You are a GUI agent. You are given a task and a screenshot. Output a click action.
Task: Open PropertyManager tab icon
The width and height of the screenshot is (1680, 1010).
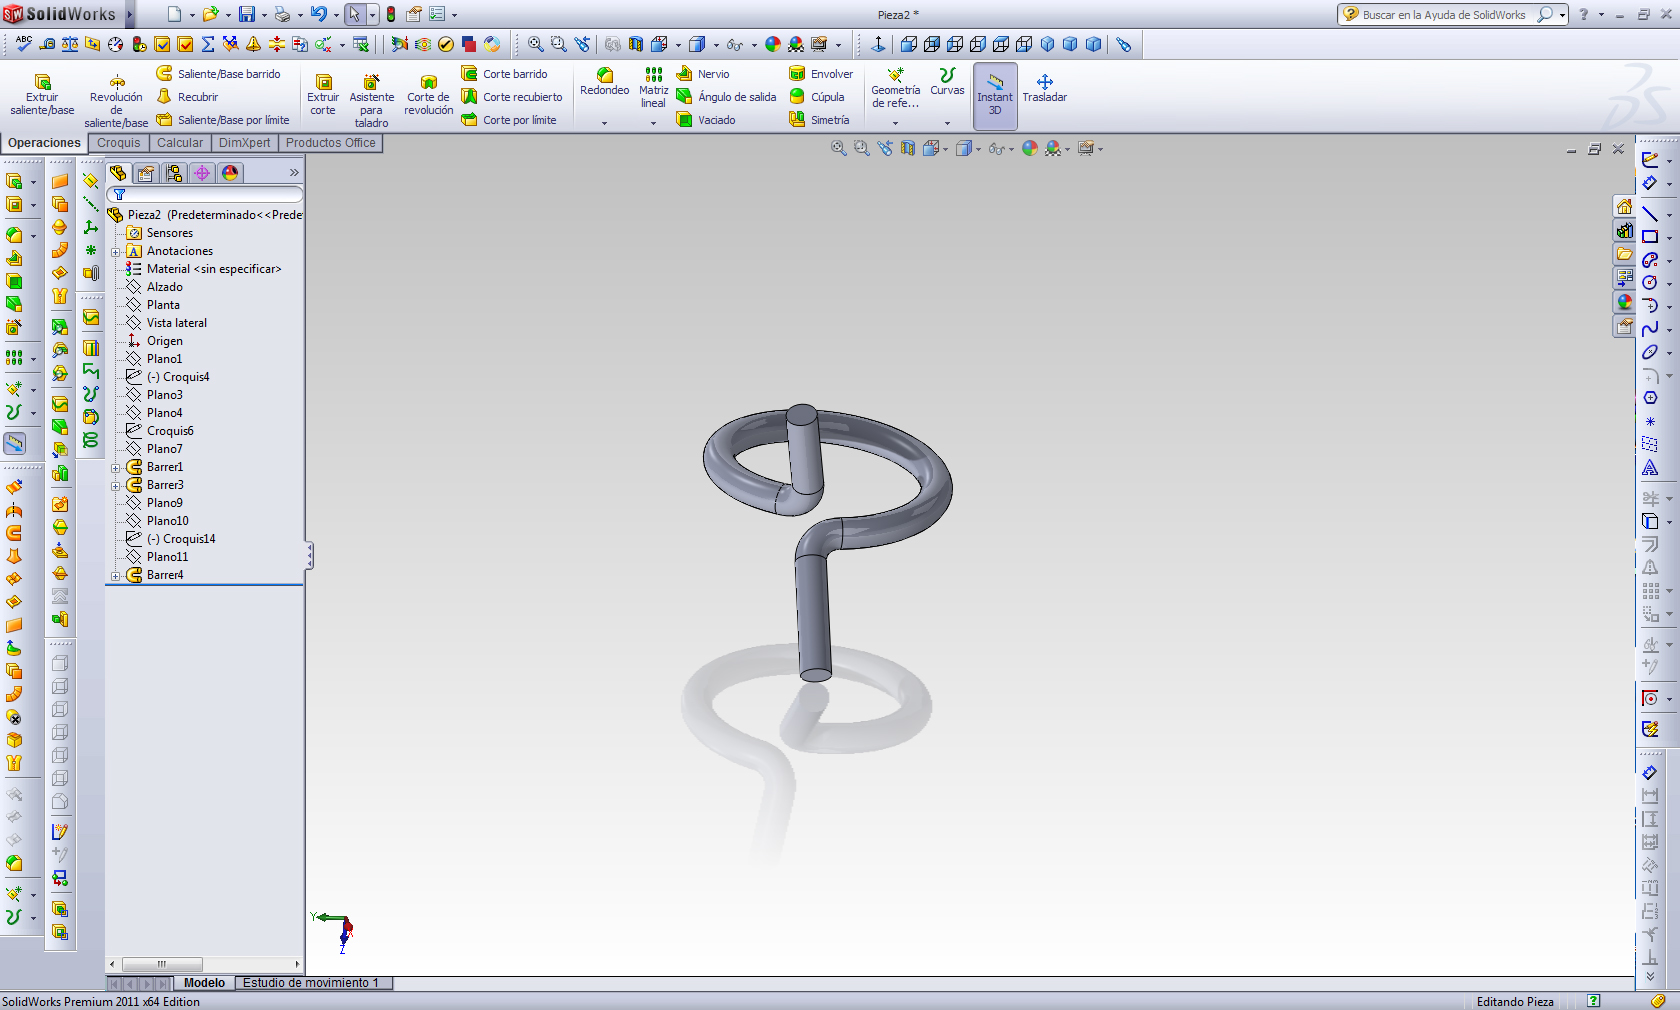(146, 173)
